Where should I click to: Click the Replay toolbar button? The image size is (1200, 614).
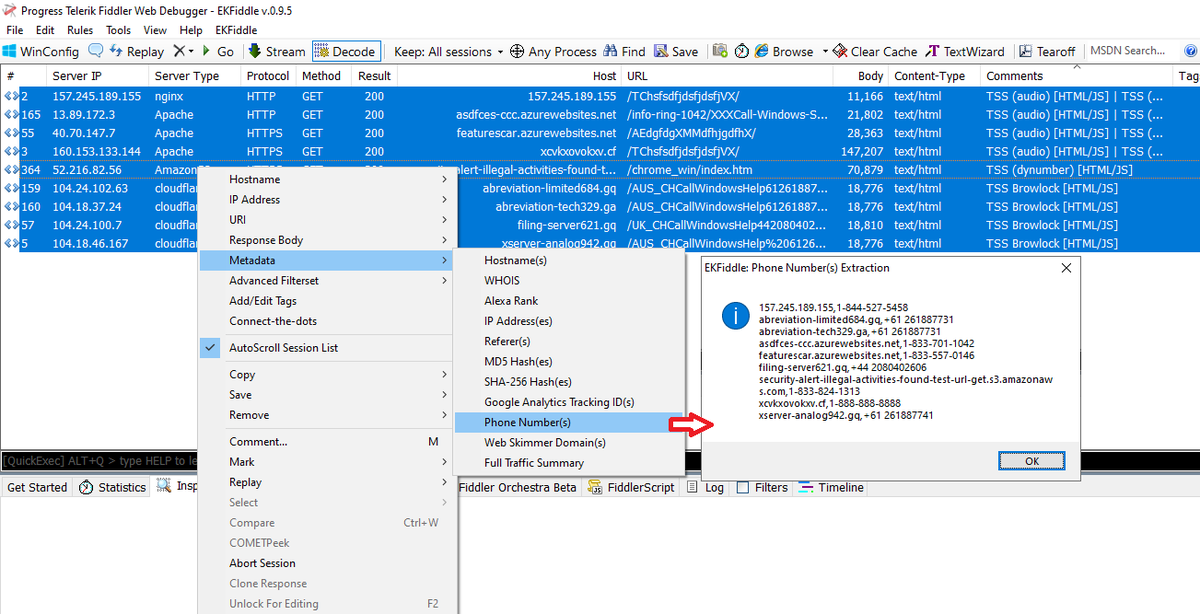137,51
